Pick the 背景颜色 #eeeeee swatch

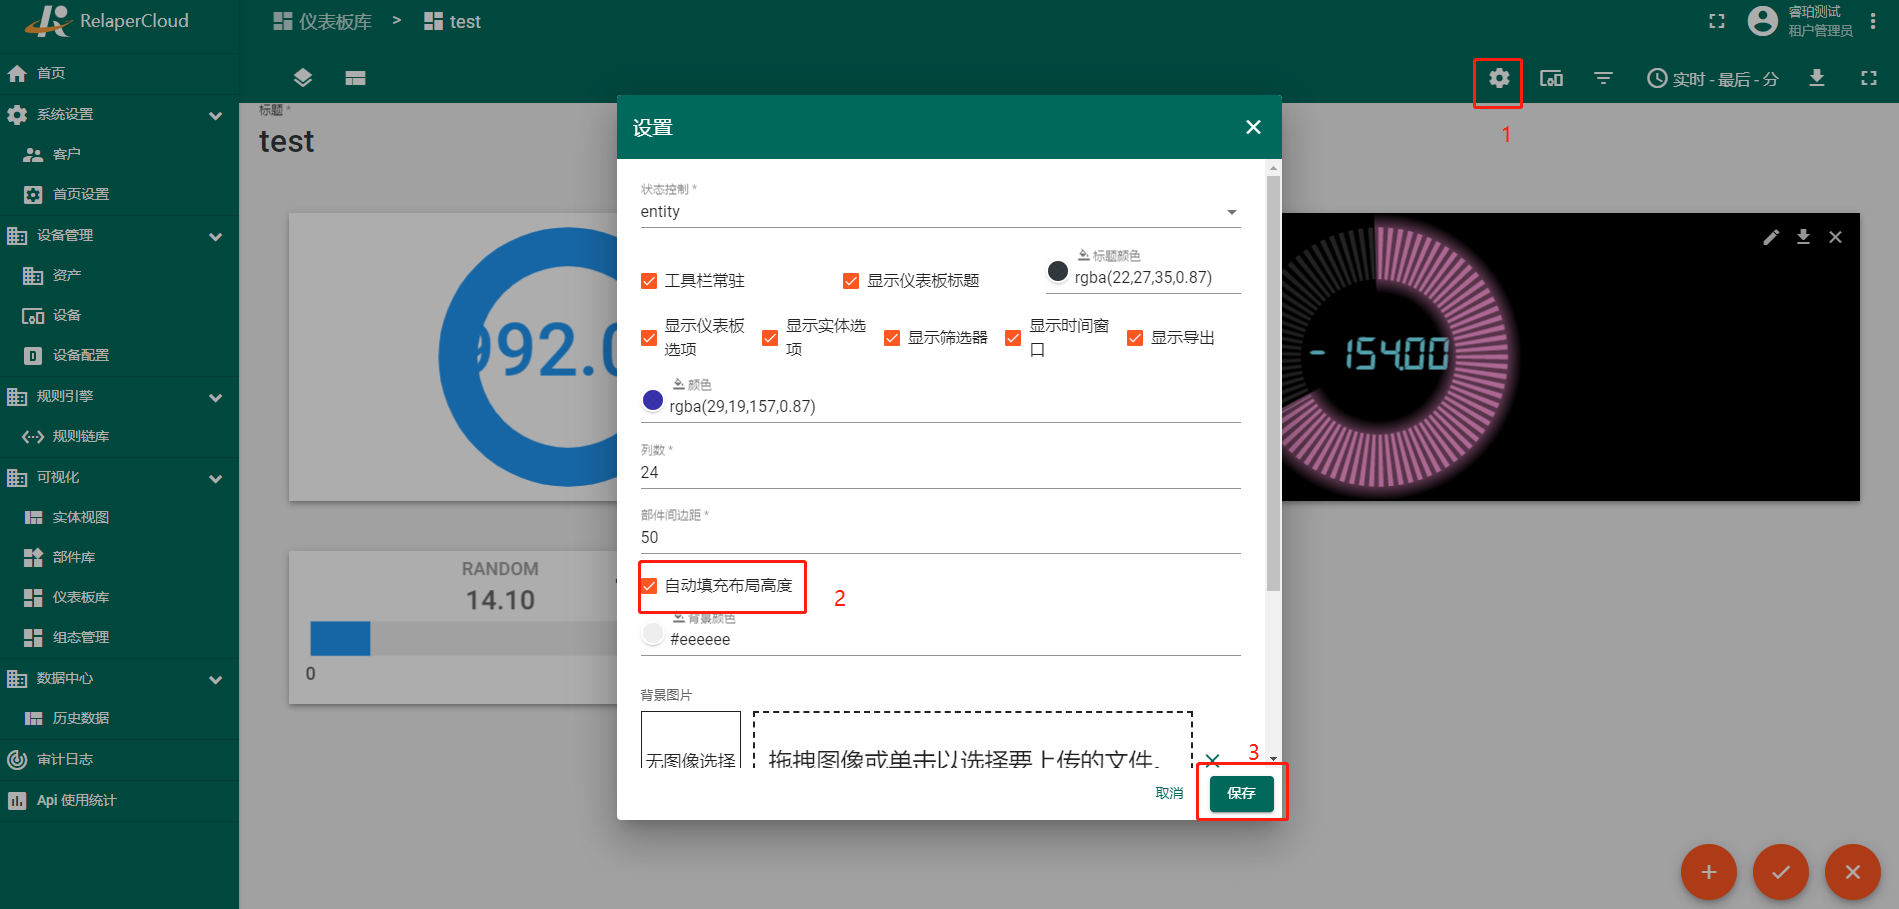click(652, 633)
